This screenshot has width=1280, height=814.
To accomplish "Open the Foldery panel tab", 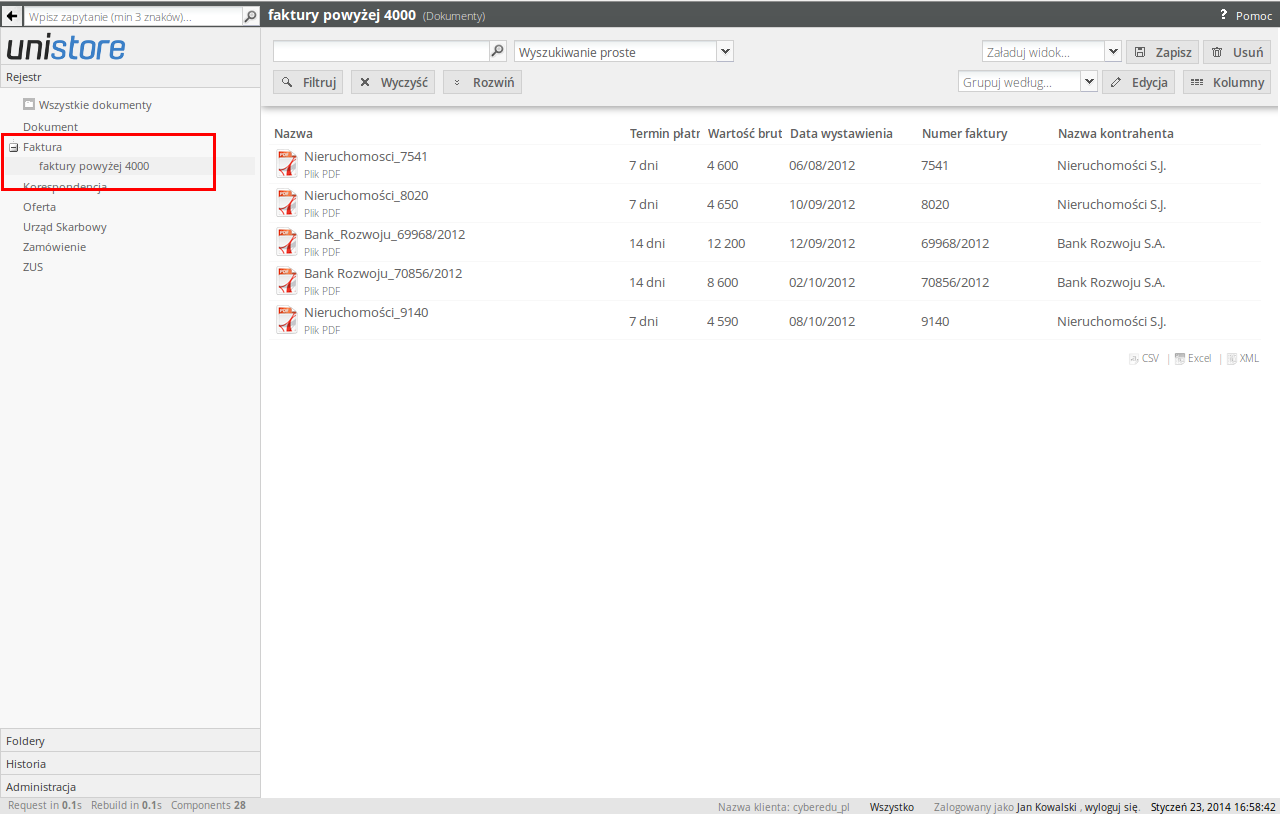I will coord(130,741).
